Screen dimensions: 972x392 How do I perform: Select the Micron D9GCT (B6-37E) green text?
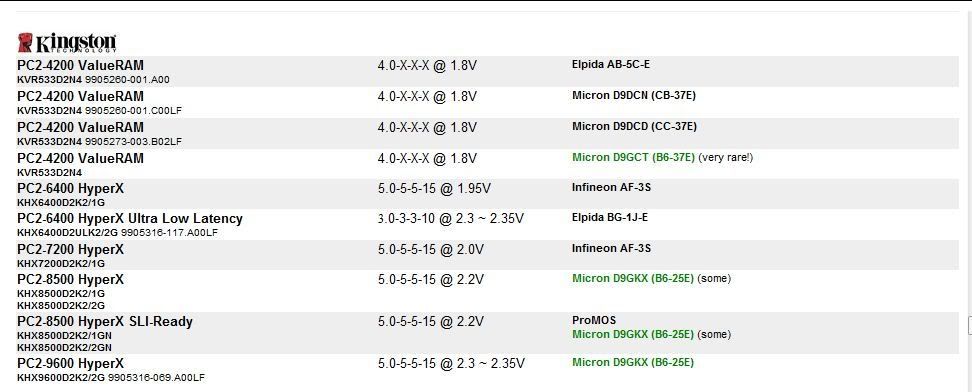click(x=633, y=158)
